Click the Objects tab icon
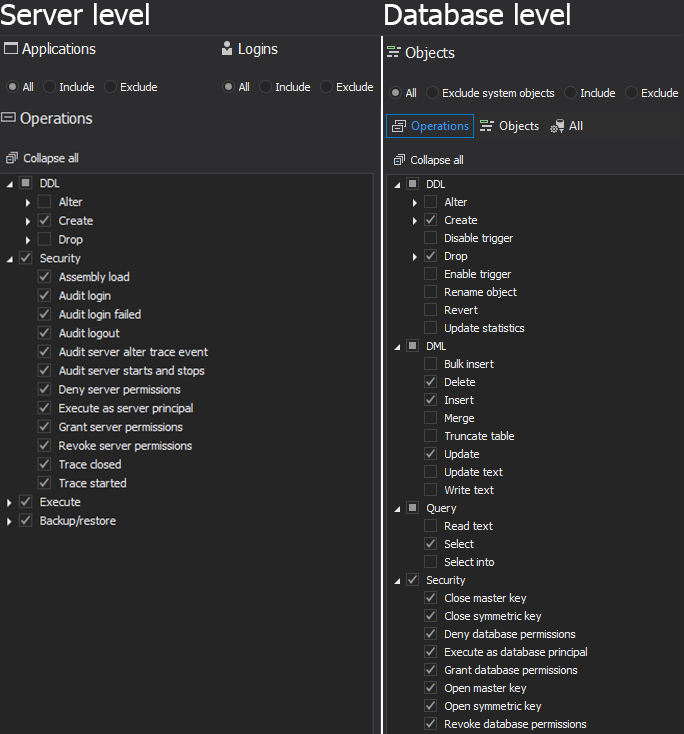Screen dimensions: 684x734 [487, 126]
